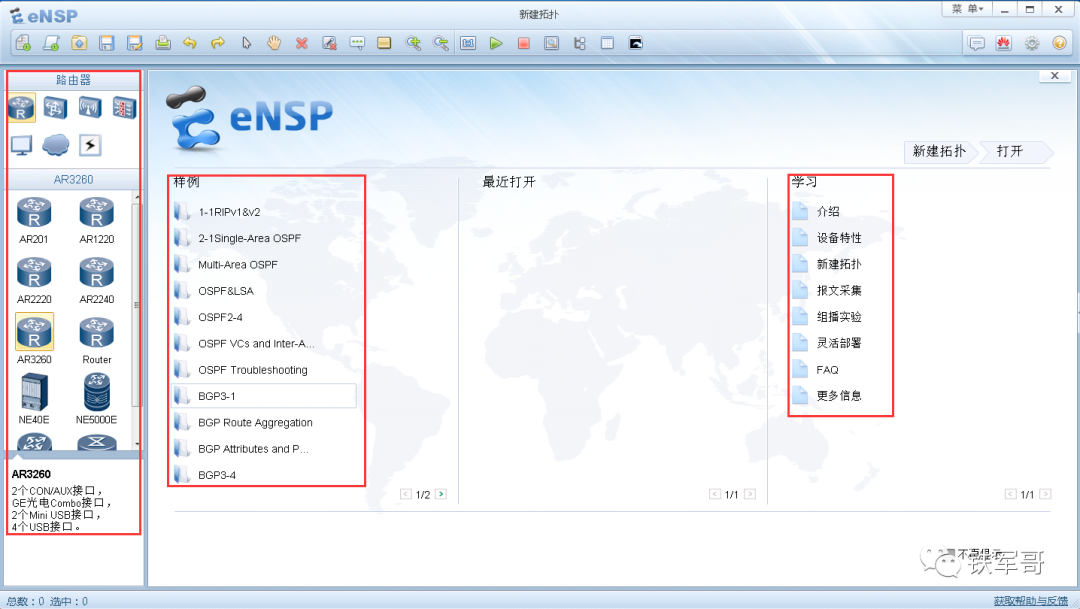Select the device connections lightning icon
This screenshot has width=1080, height=609.
(x=88, y=144)
